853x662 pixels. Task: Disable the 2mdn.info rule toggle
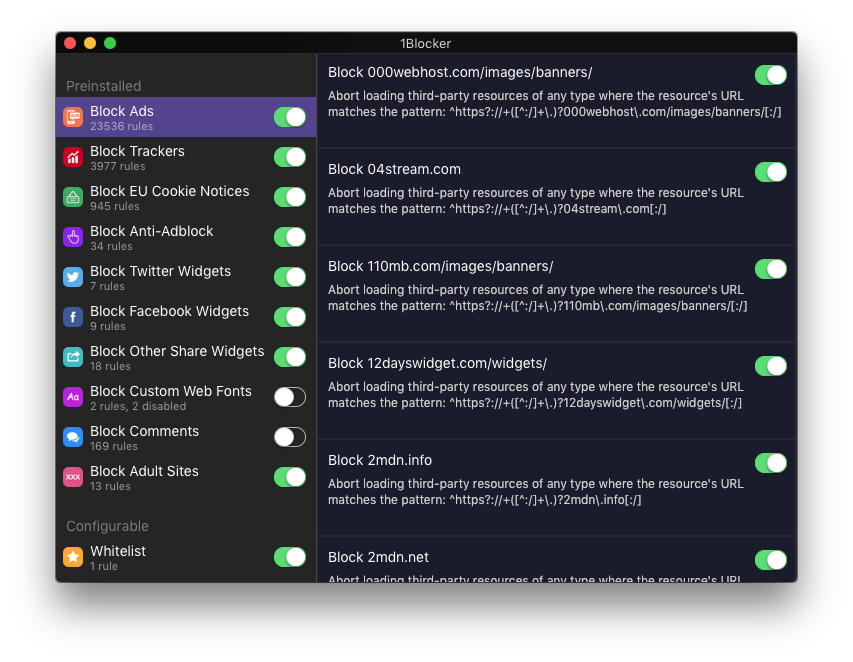(x=771, y=463)
